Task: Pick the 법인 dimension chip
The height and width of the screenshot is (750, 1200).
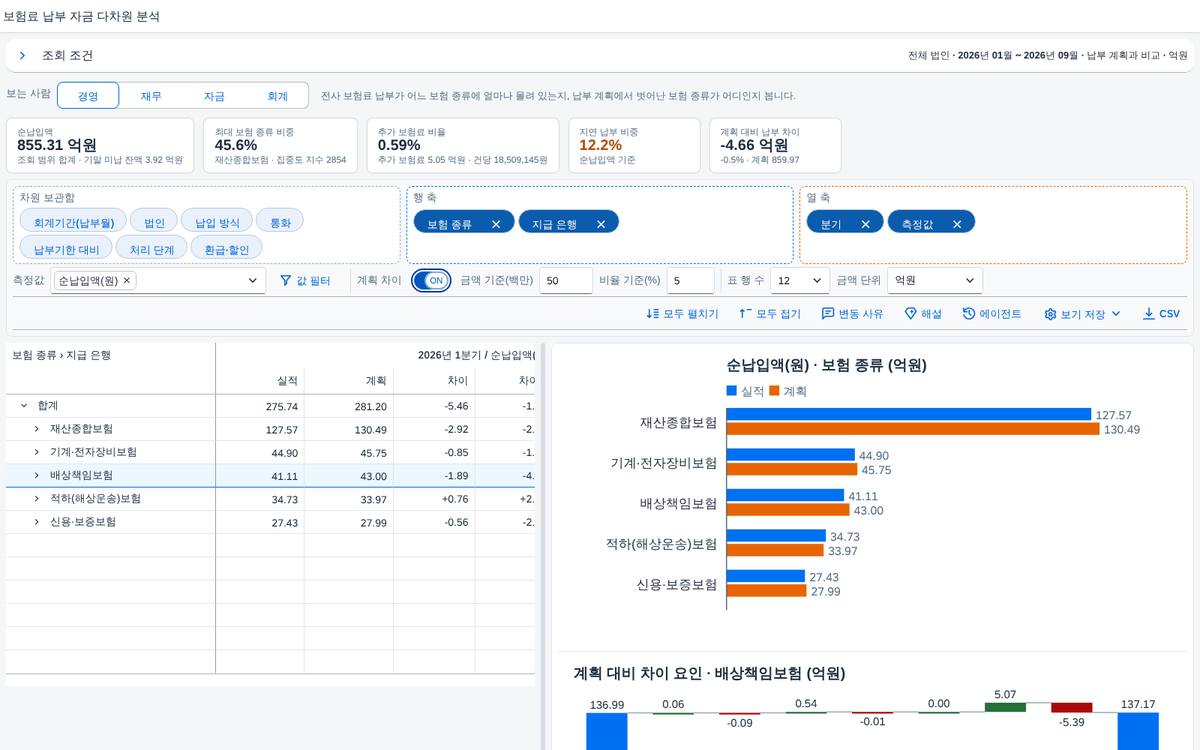Action: (x=154, y=222)
